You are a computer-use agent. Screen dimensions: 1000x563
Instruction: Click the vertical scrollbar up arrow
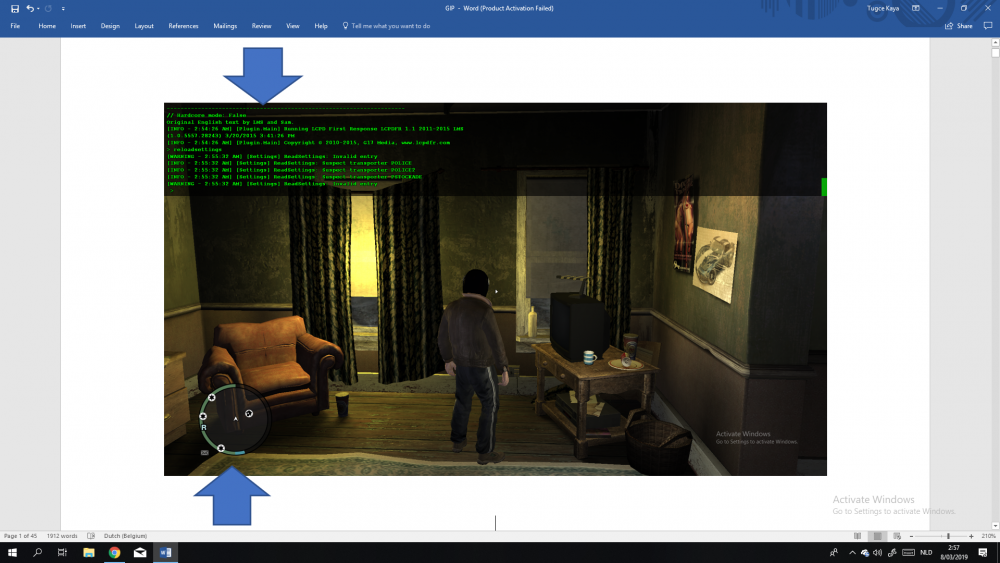click(995, 42)
